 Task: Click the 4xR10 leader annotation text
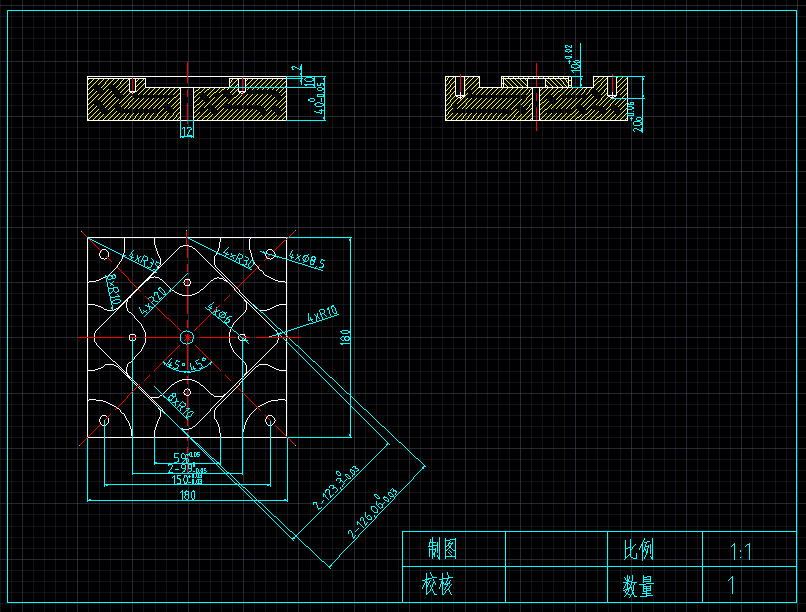click(321, 316)
